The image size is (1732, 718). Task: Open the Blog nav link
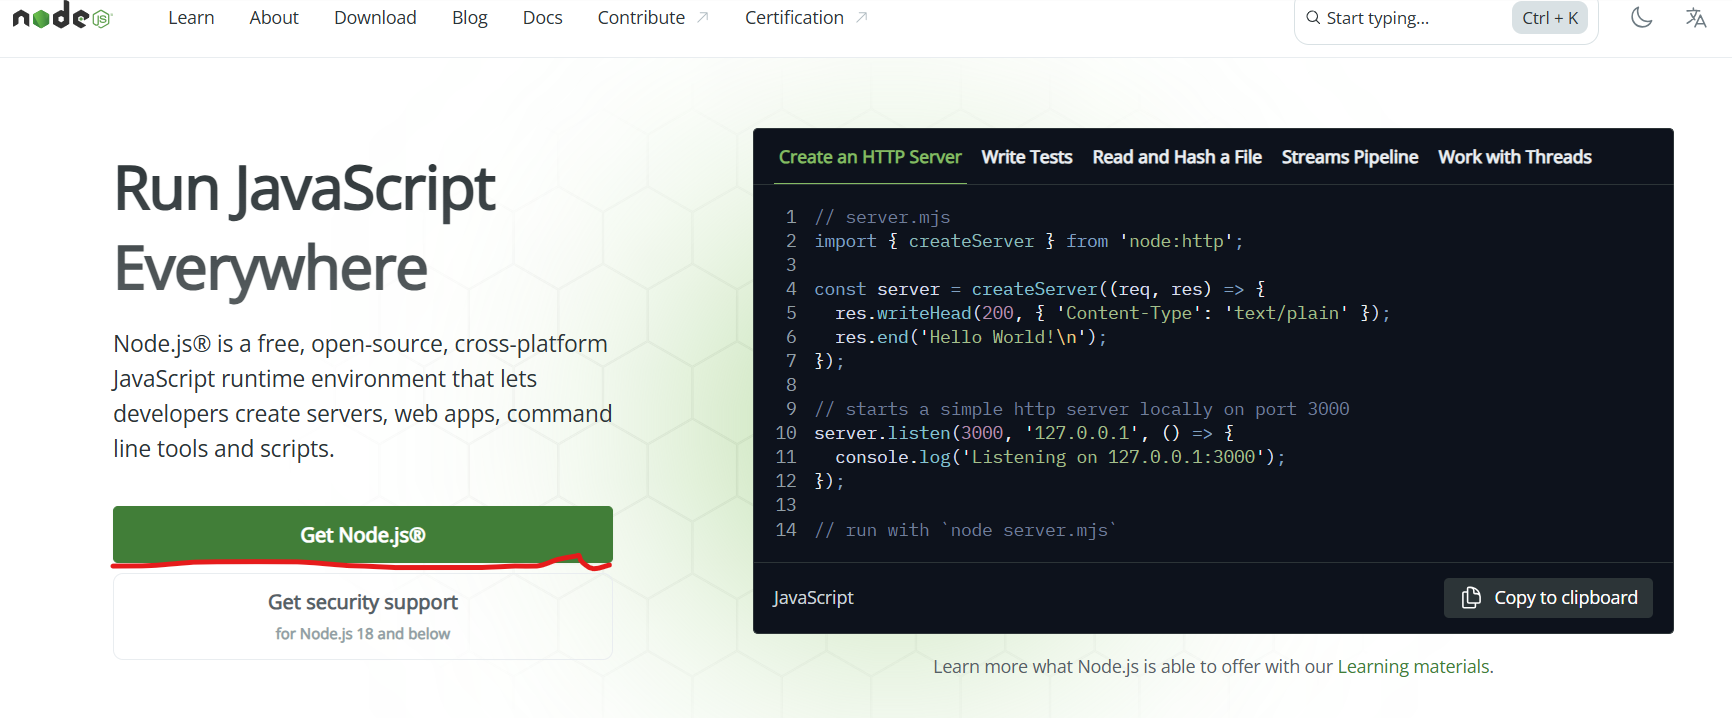pyautogui.click(x=469, y=18)
